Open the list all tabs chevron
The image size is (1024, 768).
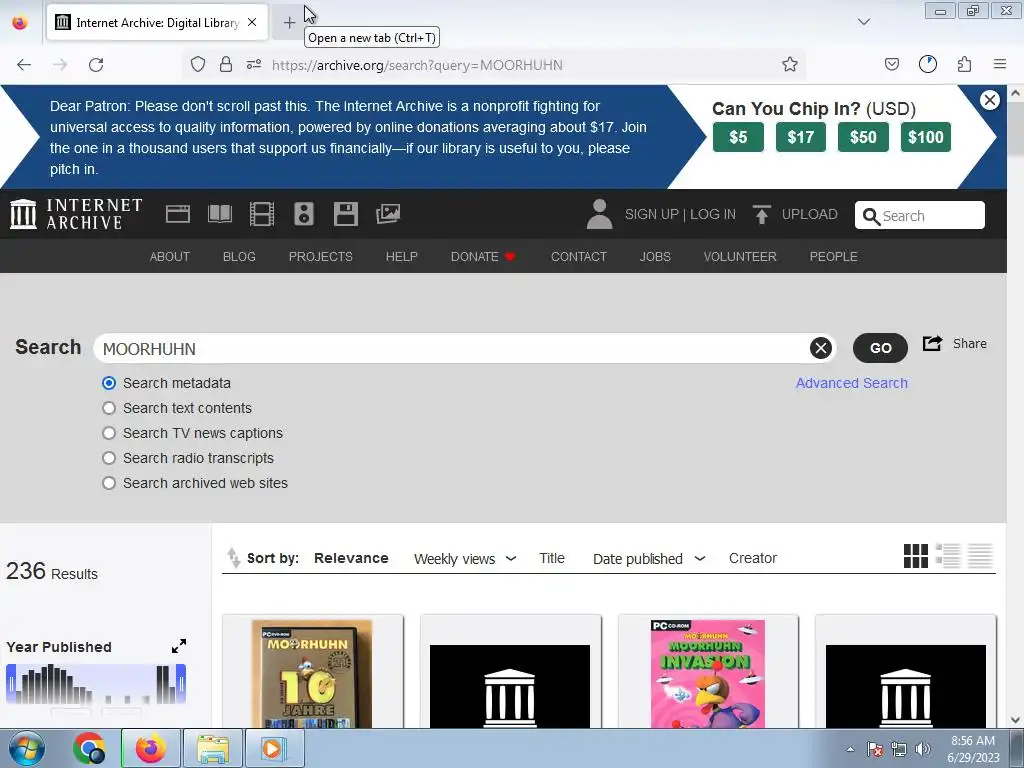click(864, 22)
